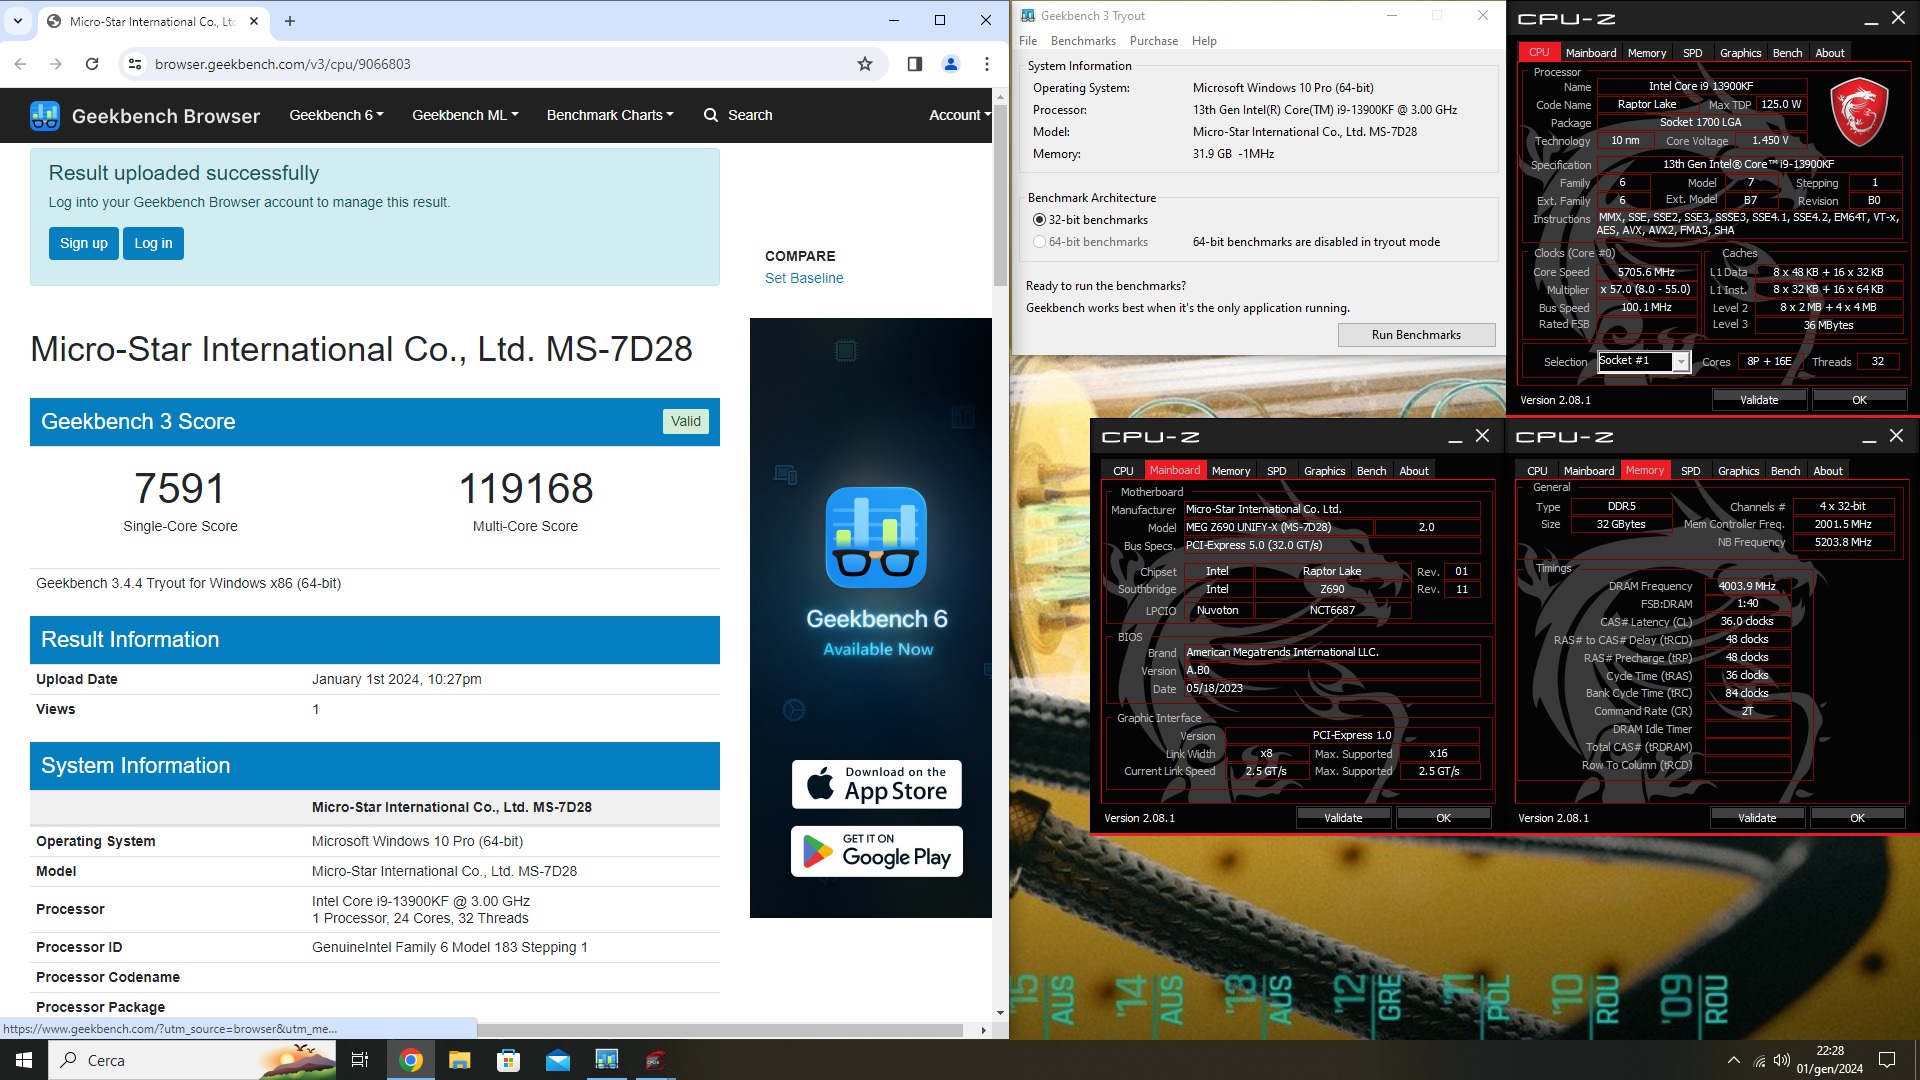Click the network icon in system tray

tap(1759, 1061)
